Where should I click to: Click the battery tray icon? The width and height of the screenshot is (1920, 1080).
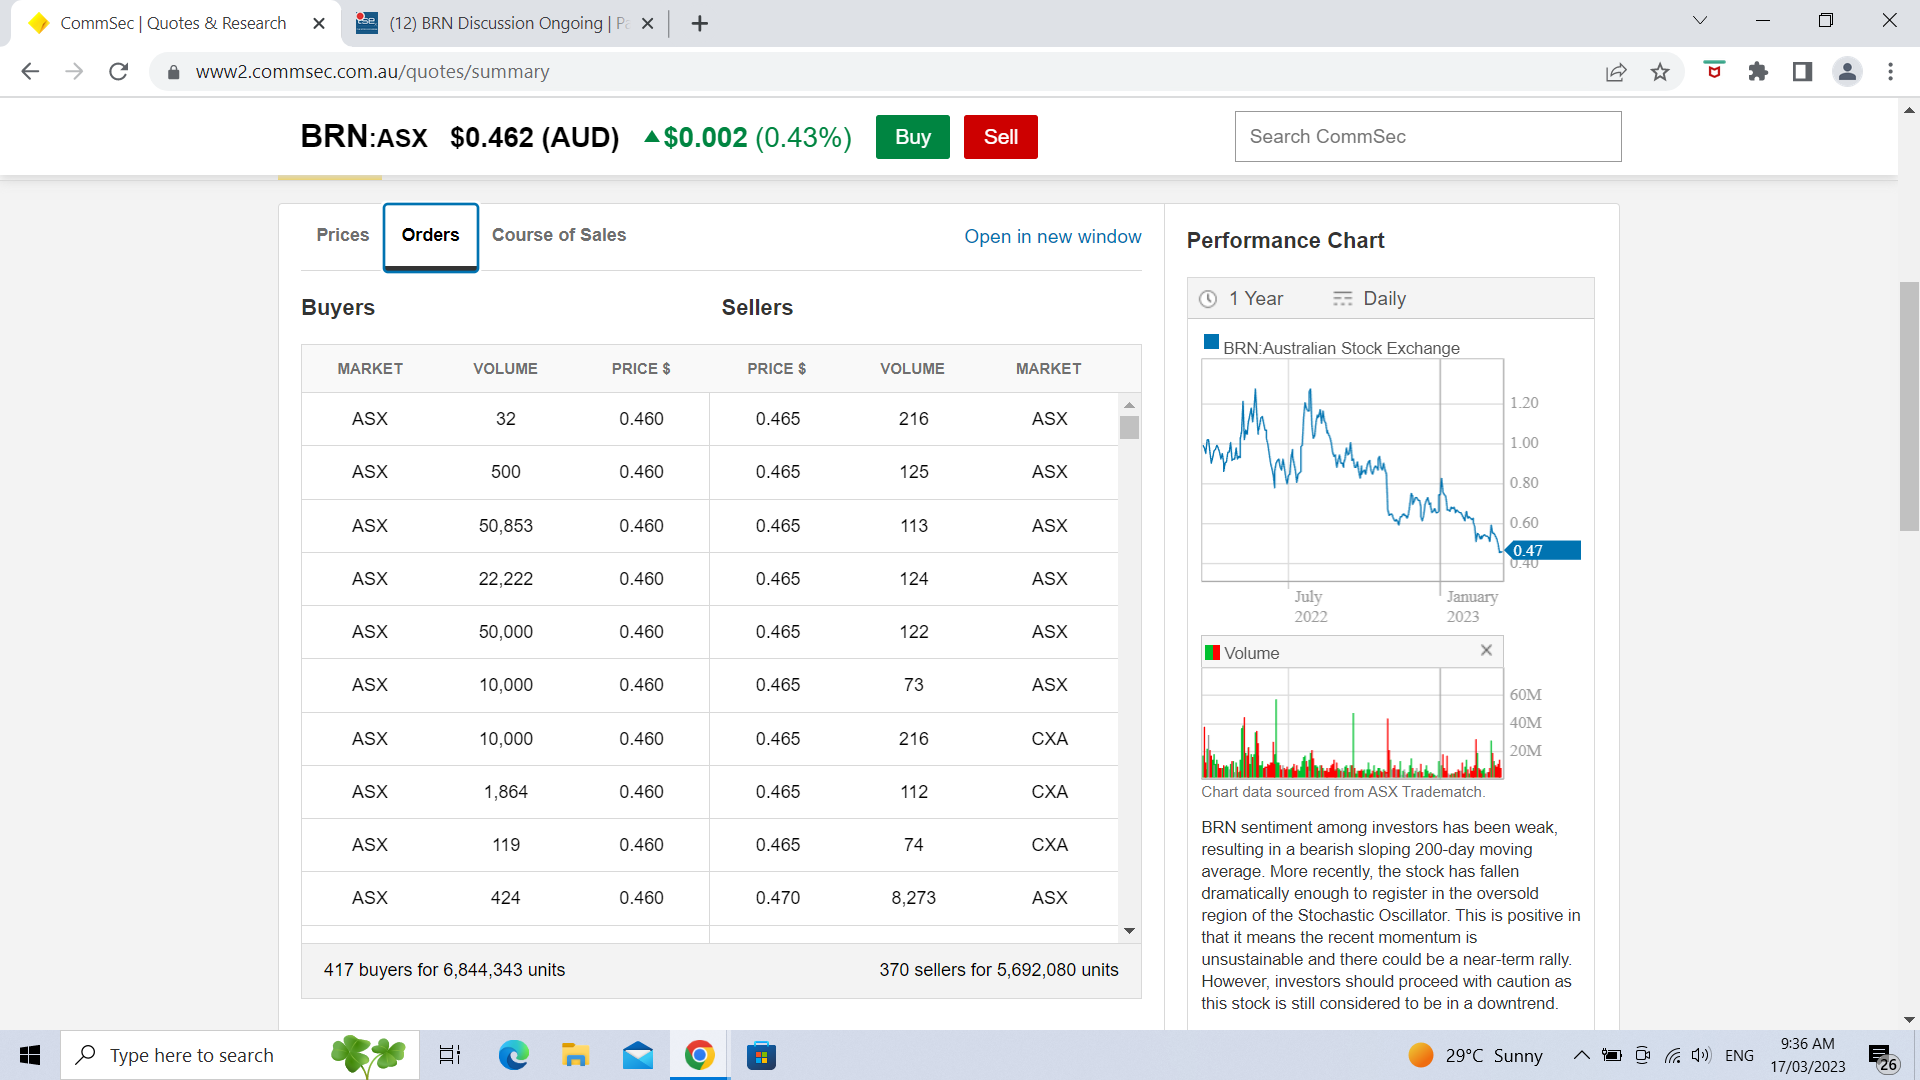pyautogui.click(x=1612, y=1055)
